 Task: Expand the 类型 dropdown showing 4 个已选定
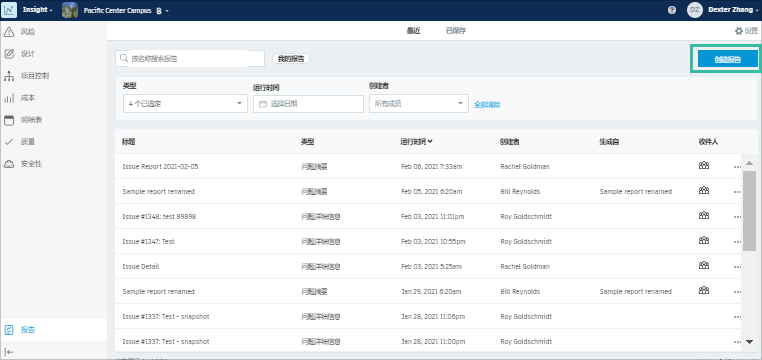click(186, 103)
